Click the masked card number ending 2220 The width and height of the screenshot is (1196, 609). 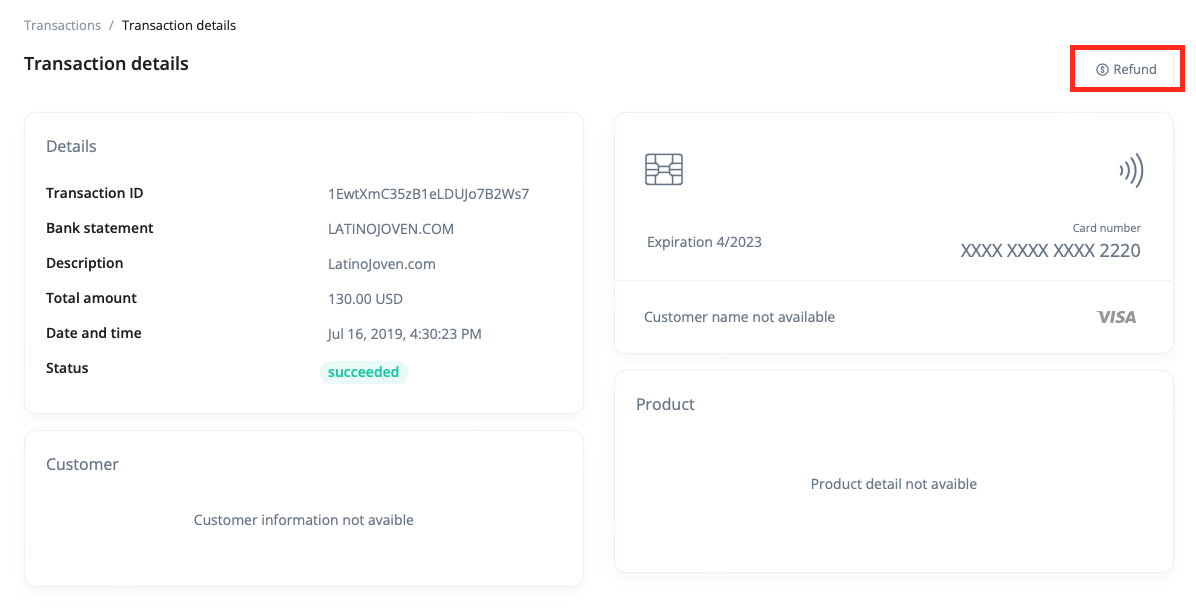(1050, 251)
